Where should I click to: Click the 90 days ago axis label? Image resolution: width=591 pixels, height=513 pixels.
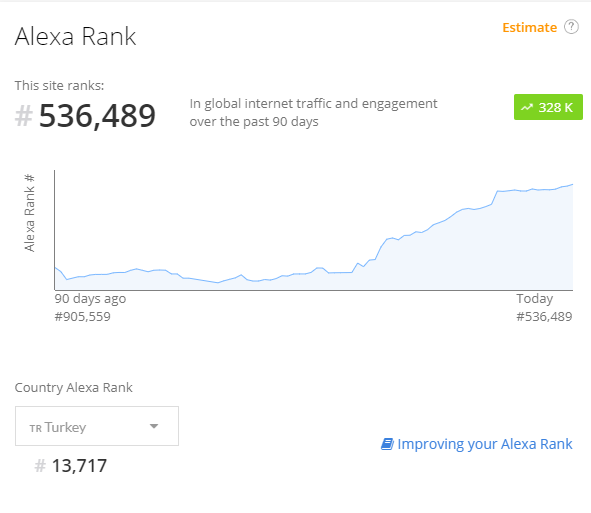90,299
